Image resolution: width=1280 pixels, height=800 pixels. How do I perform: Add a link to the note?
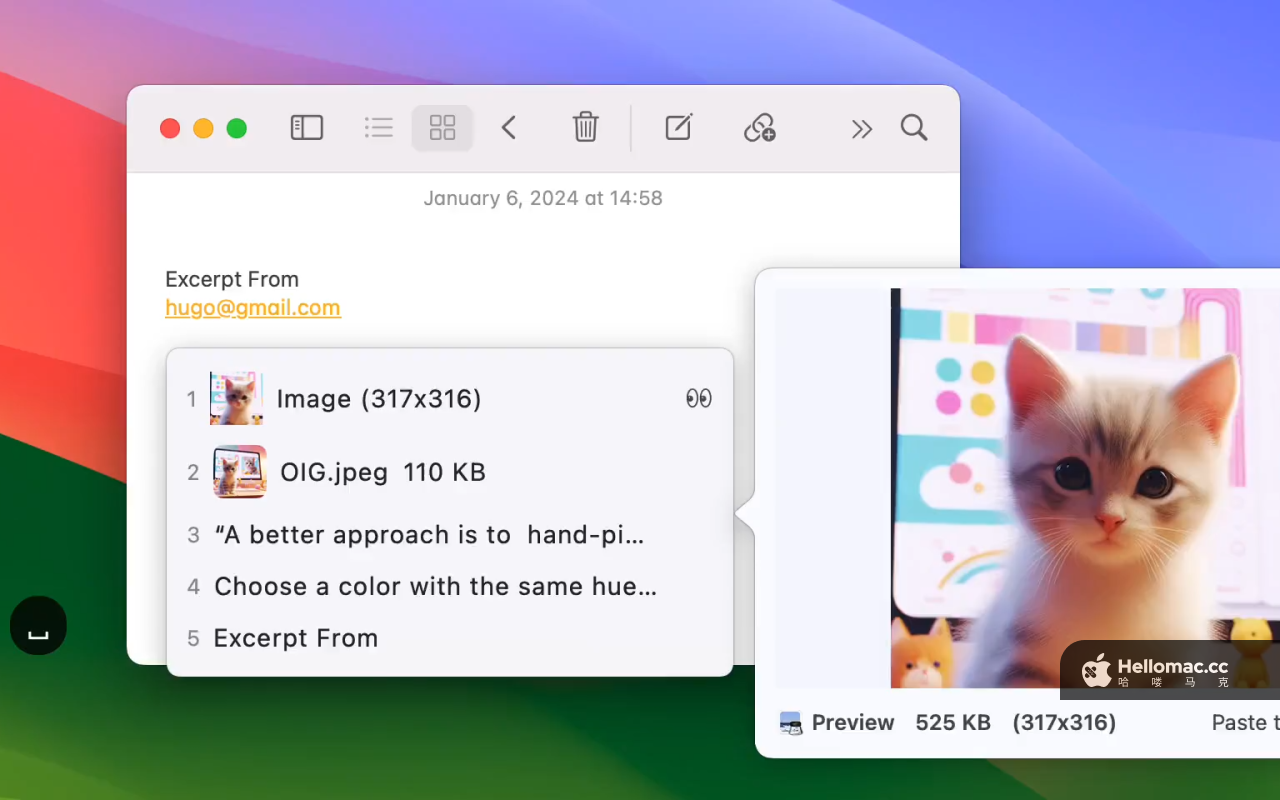click(x=760, y=128)
